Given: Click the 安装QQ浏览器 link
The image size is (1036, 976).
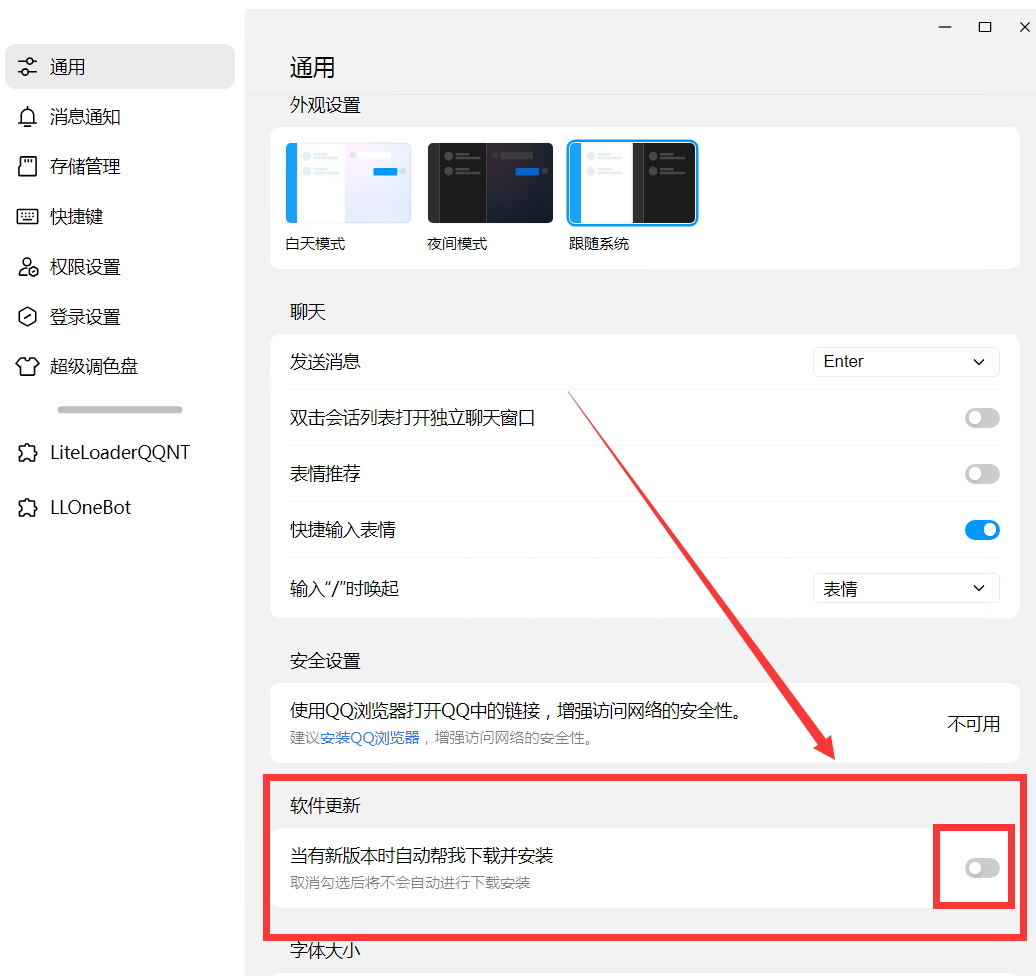Looking at the screenshot, I should click(x=370, y=739).
